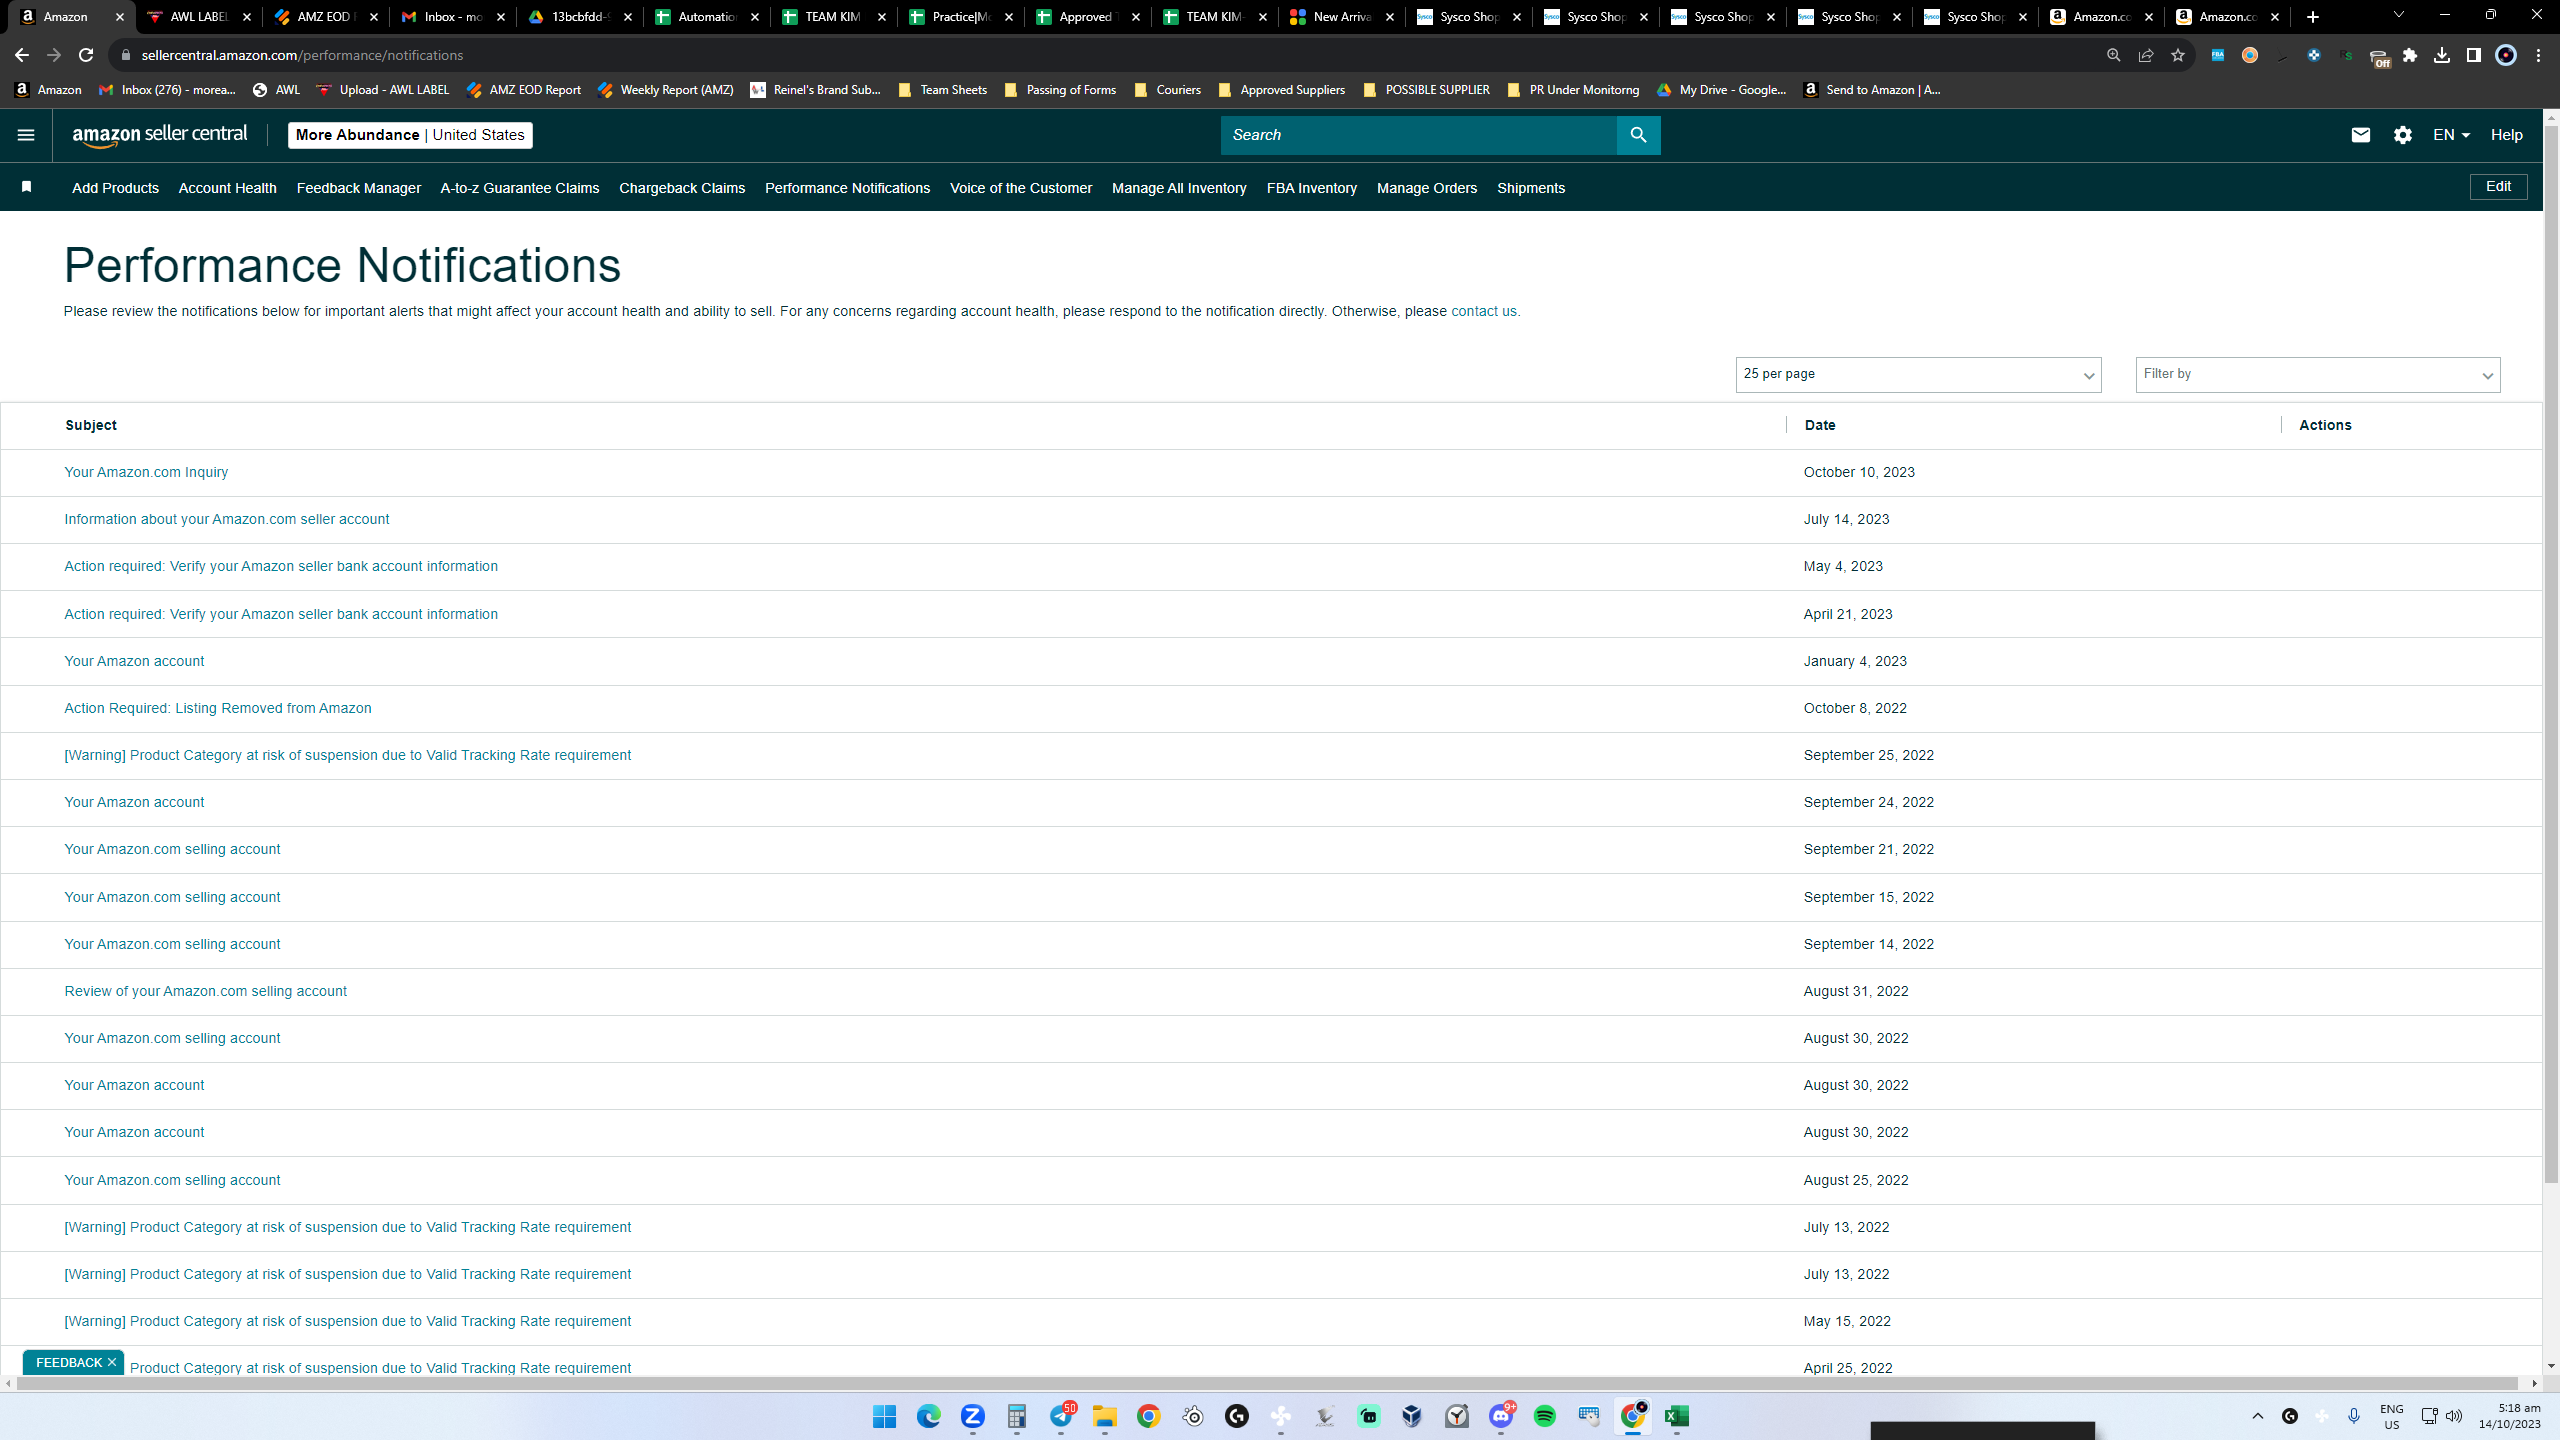Open Excel from the taskbar
The width and height of the screenshot is (2560, 1440).
pos(1677,1416)
